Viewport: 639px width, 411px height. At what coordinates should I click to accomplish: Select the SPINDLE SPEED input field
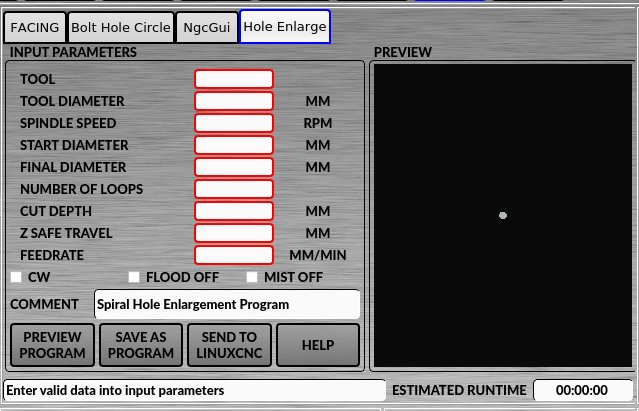click(234, 123)
